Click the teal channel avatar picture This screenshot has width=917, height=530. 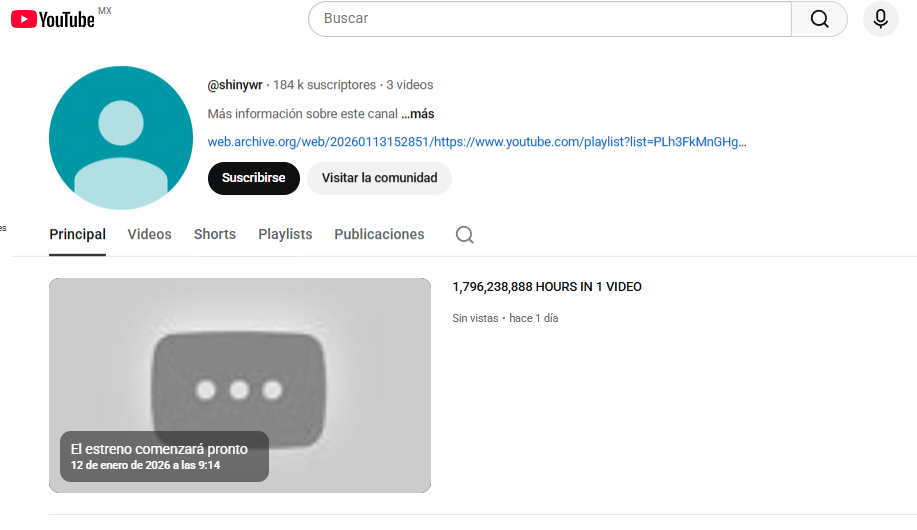pyautogui.click(x=121, y=138)
